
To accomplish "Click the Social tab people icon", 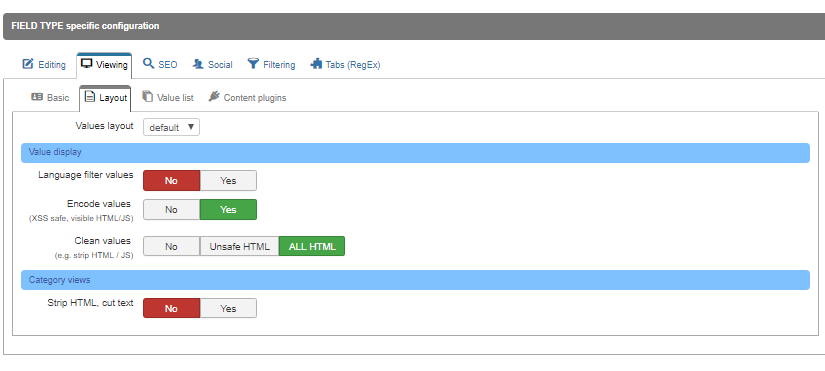I will click(198, 64).
